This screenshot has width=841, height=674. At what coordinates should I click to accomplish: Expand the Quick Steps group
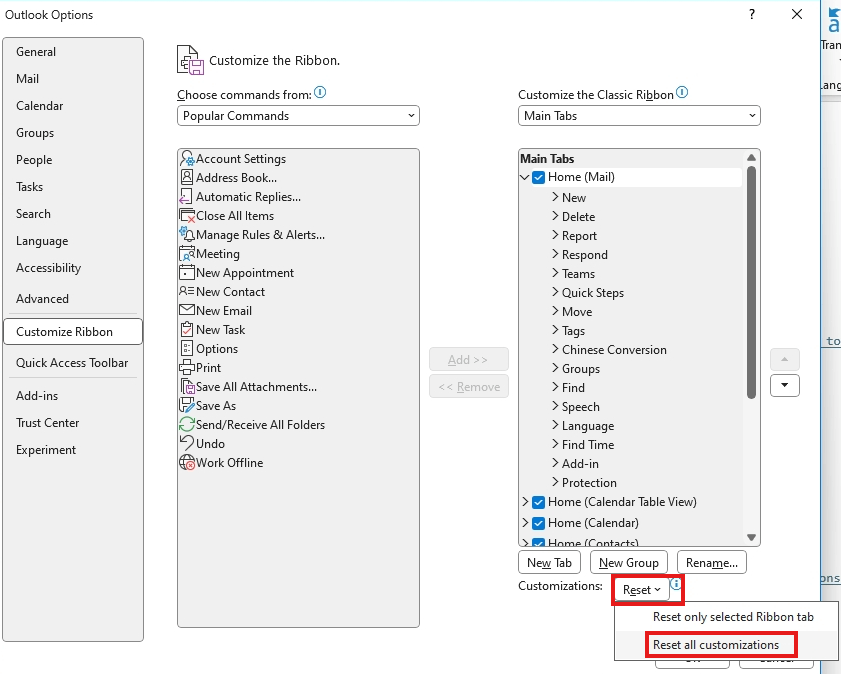pyautogui.click(x=556, y=292)
